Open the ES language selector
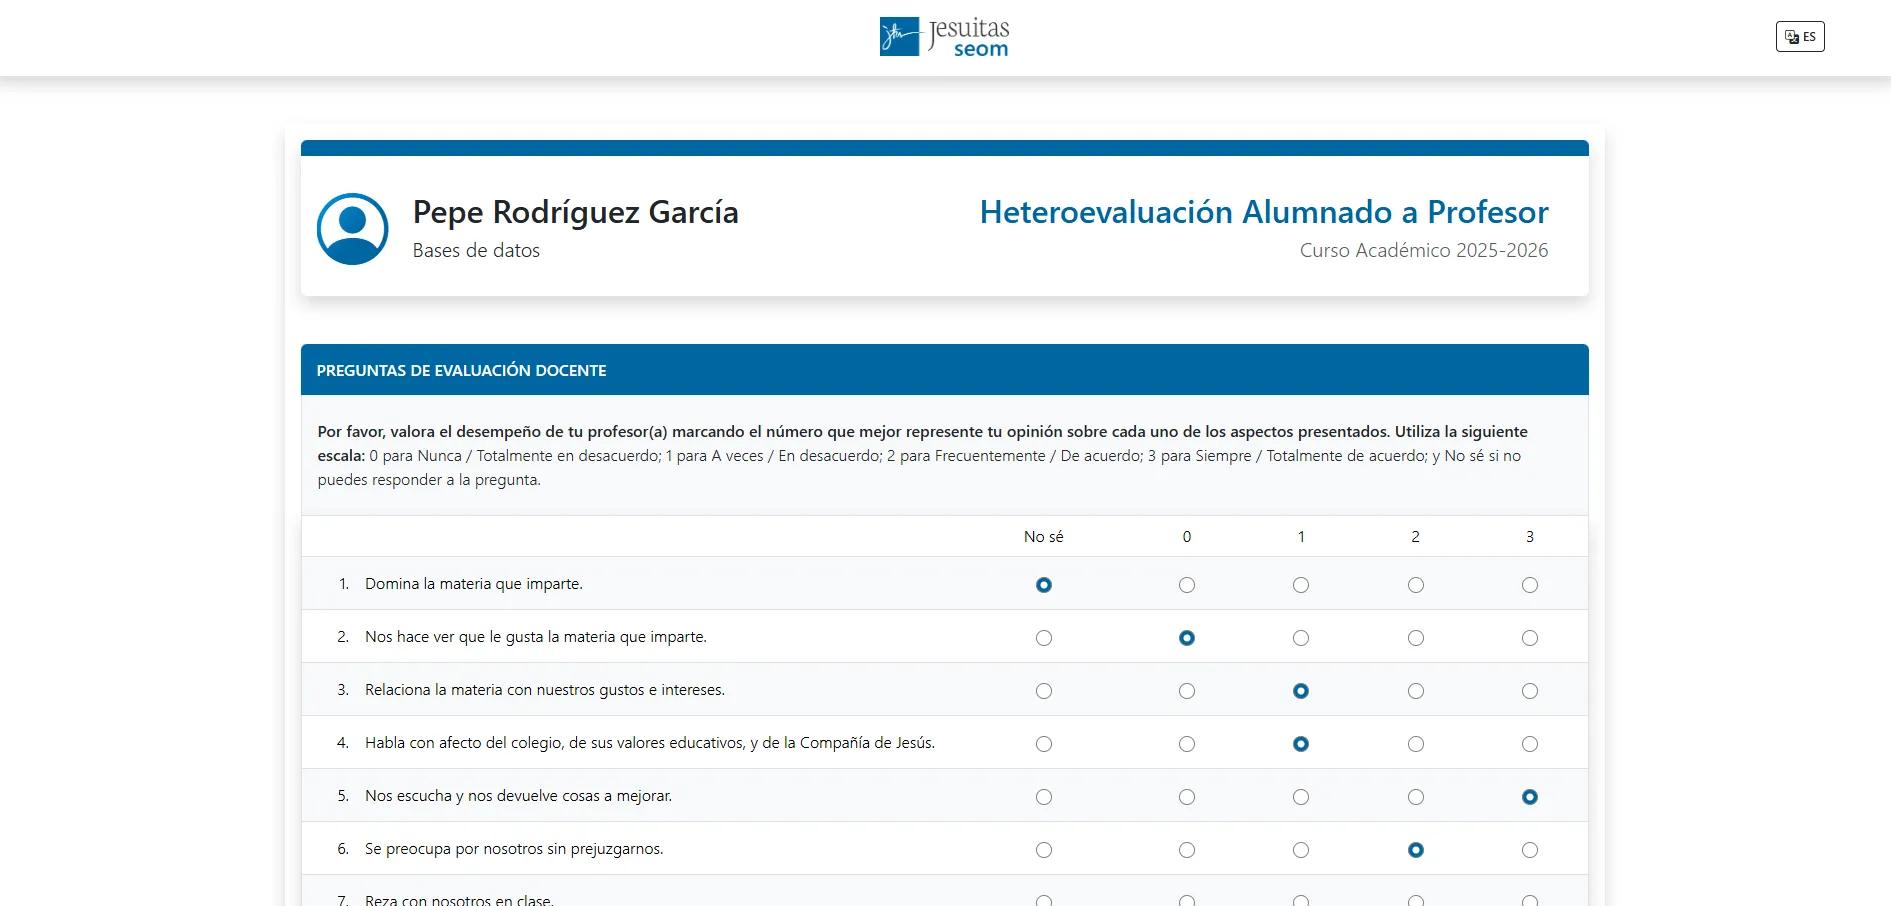This screenshot has width=1891, height=906. 1800,37
